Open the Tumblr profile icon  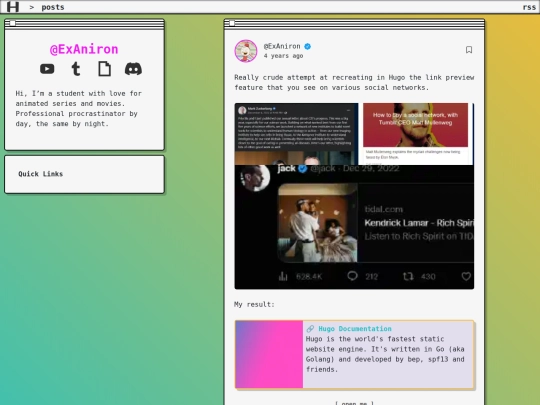click(x=76, y=69)
